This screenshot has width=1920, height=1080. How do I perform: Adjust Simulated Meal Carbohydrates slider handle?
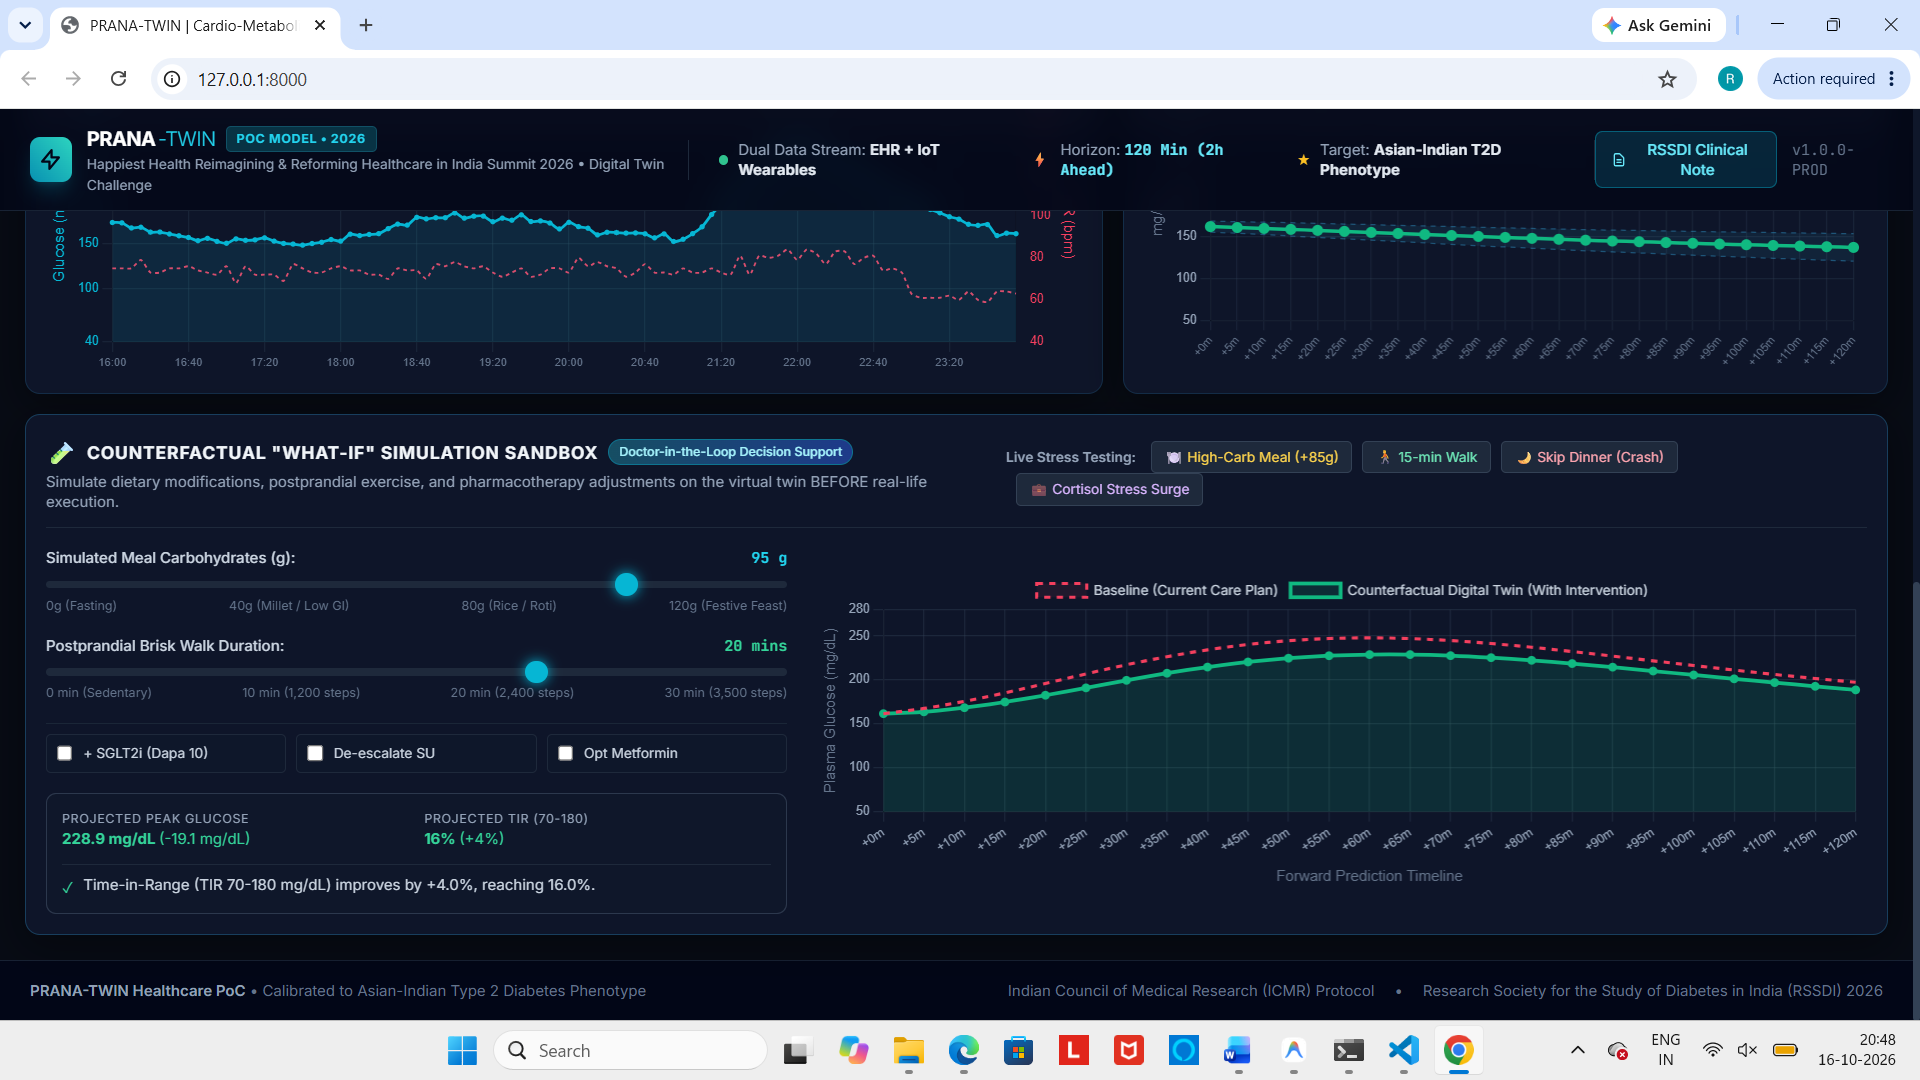[x=626, y=585]
